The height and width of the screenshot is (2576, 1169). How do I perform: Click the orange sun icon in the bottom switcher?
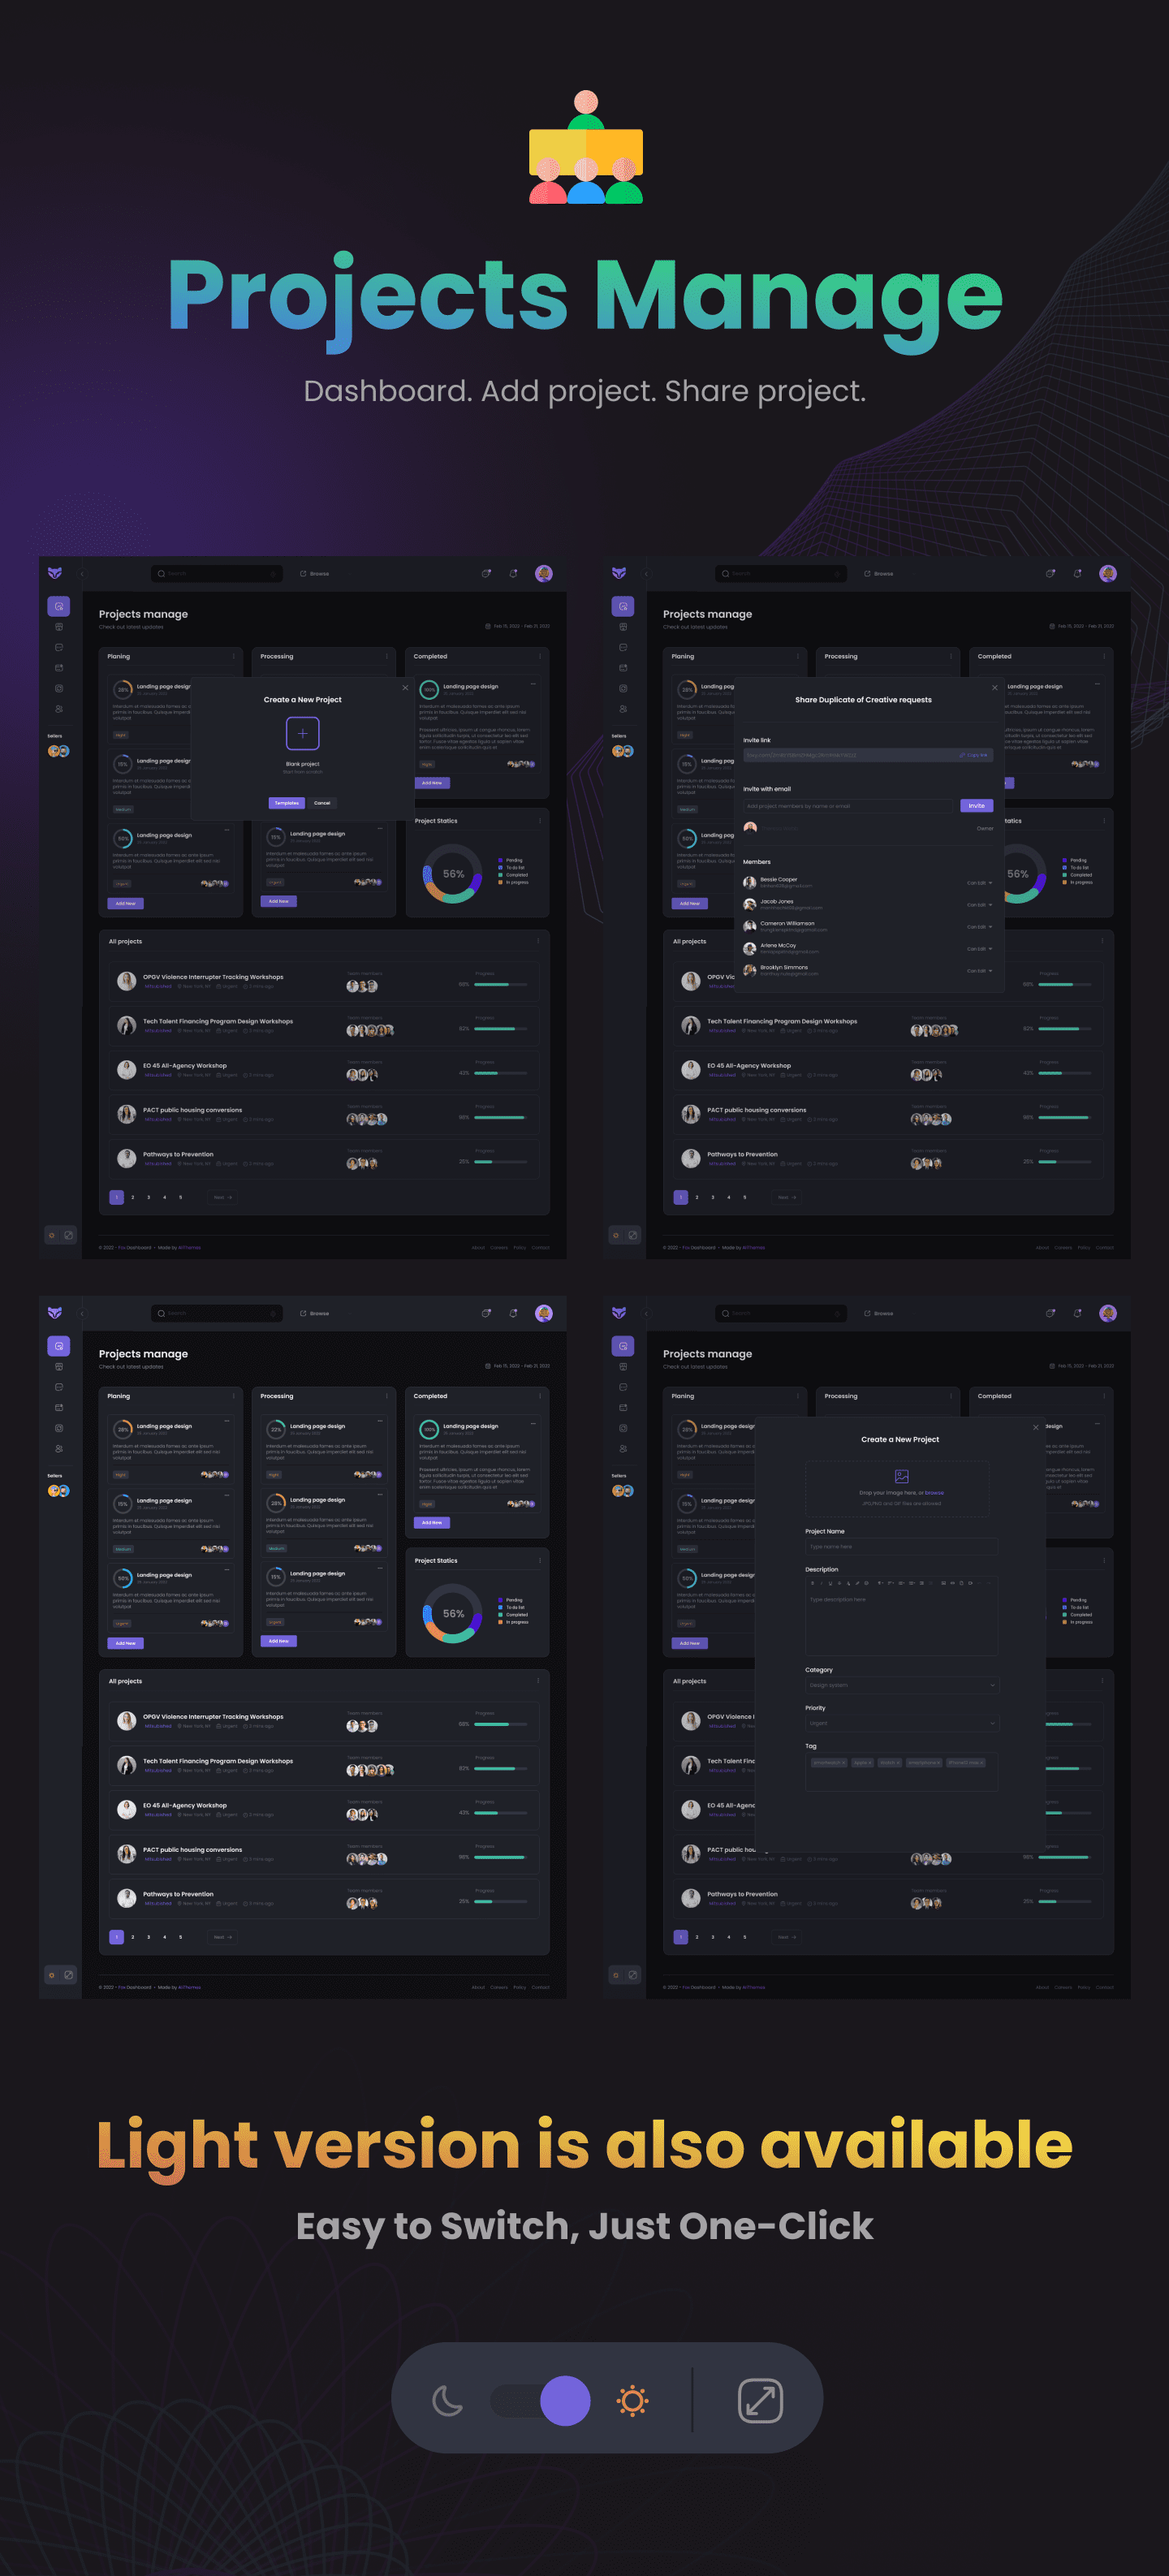coord(632,2401)
